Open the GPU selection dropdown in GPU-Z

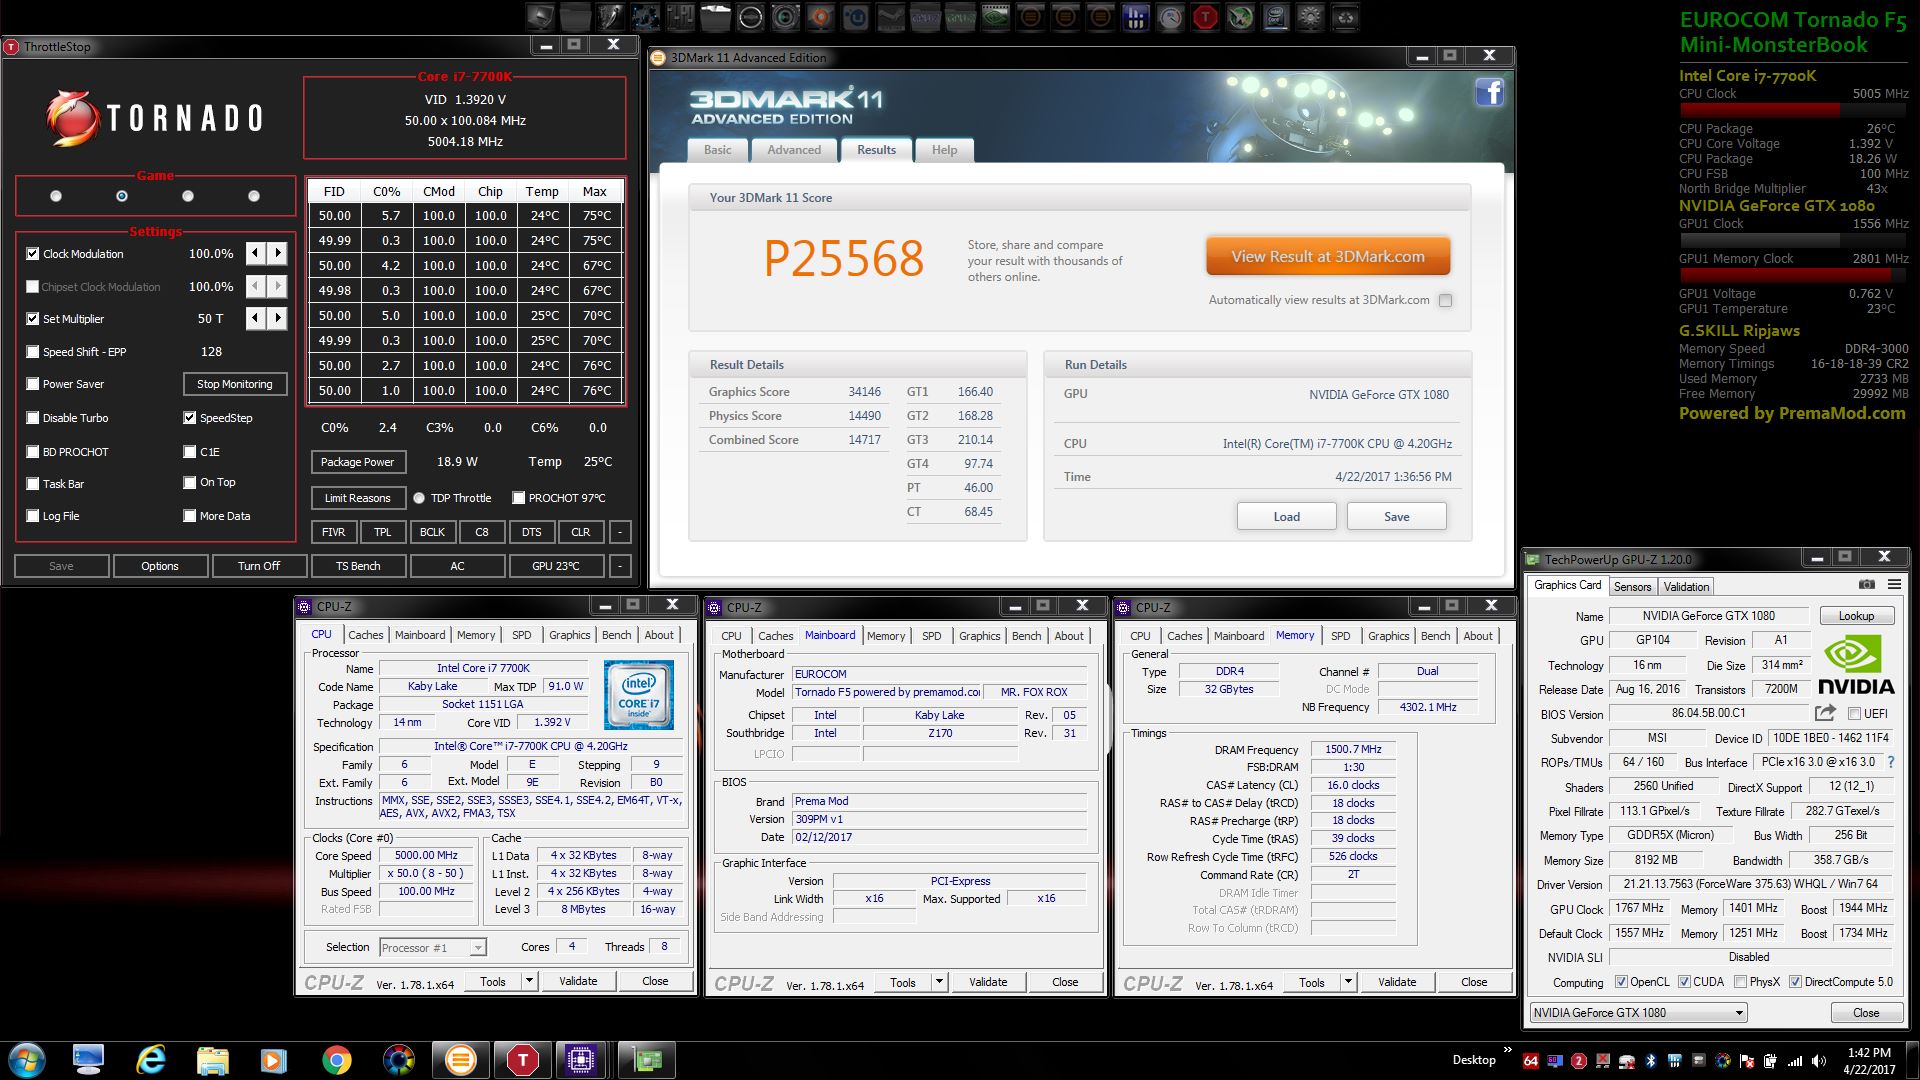coord(1739,1013)
